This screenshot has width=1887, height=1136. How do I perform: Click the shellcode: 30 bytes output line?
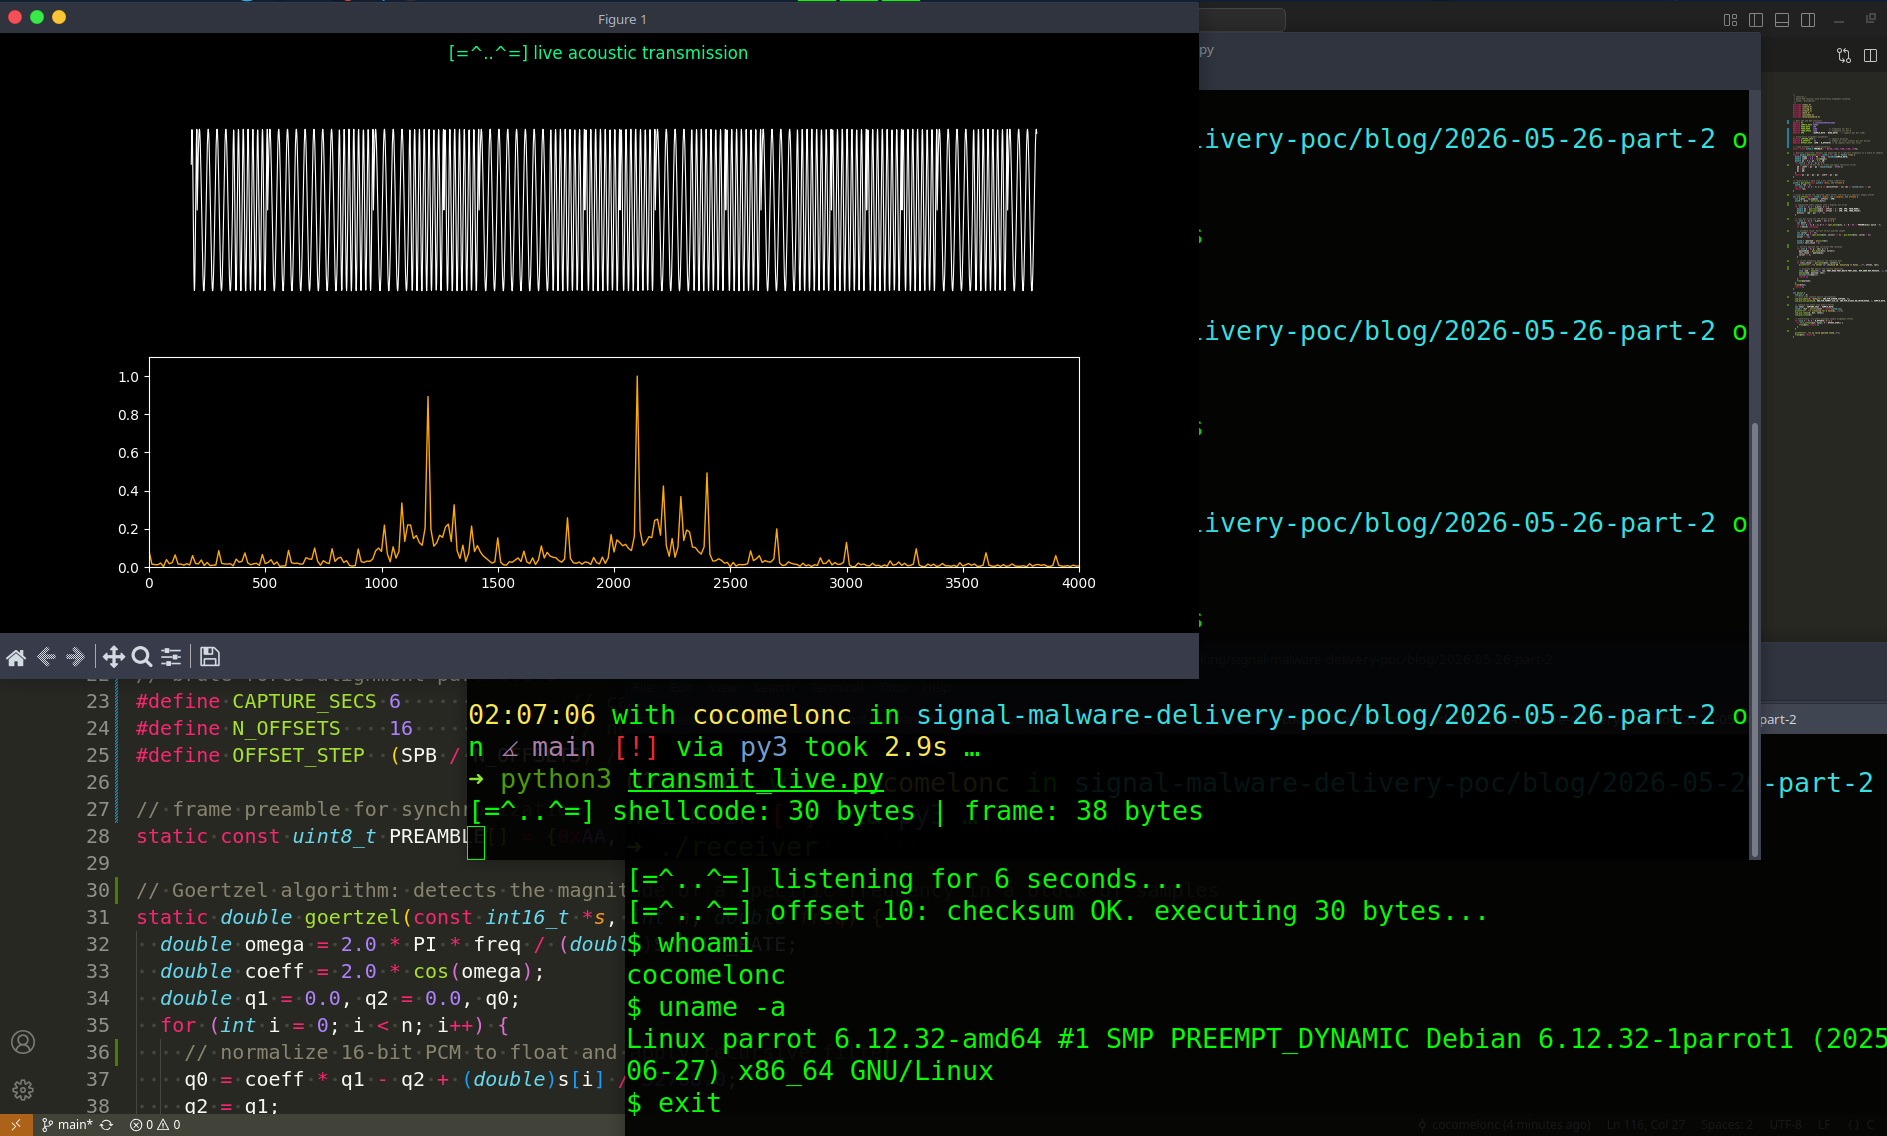click(836, 811)
